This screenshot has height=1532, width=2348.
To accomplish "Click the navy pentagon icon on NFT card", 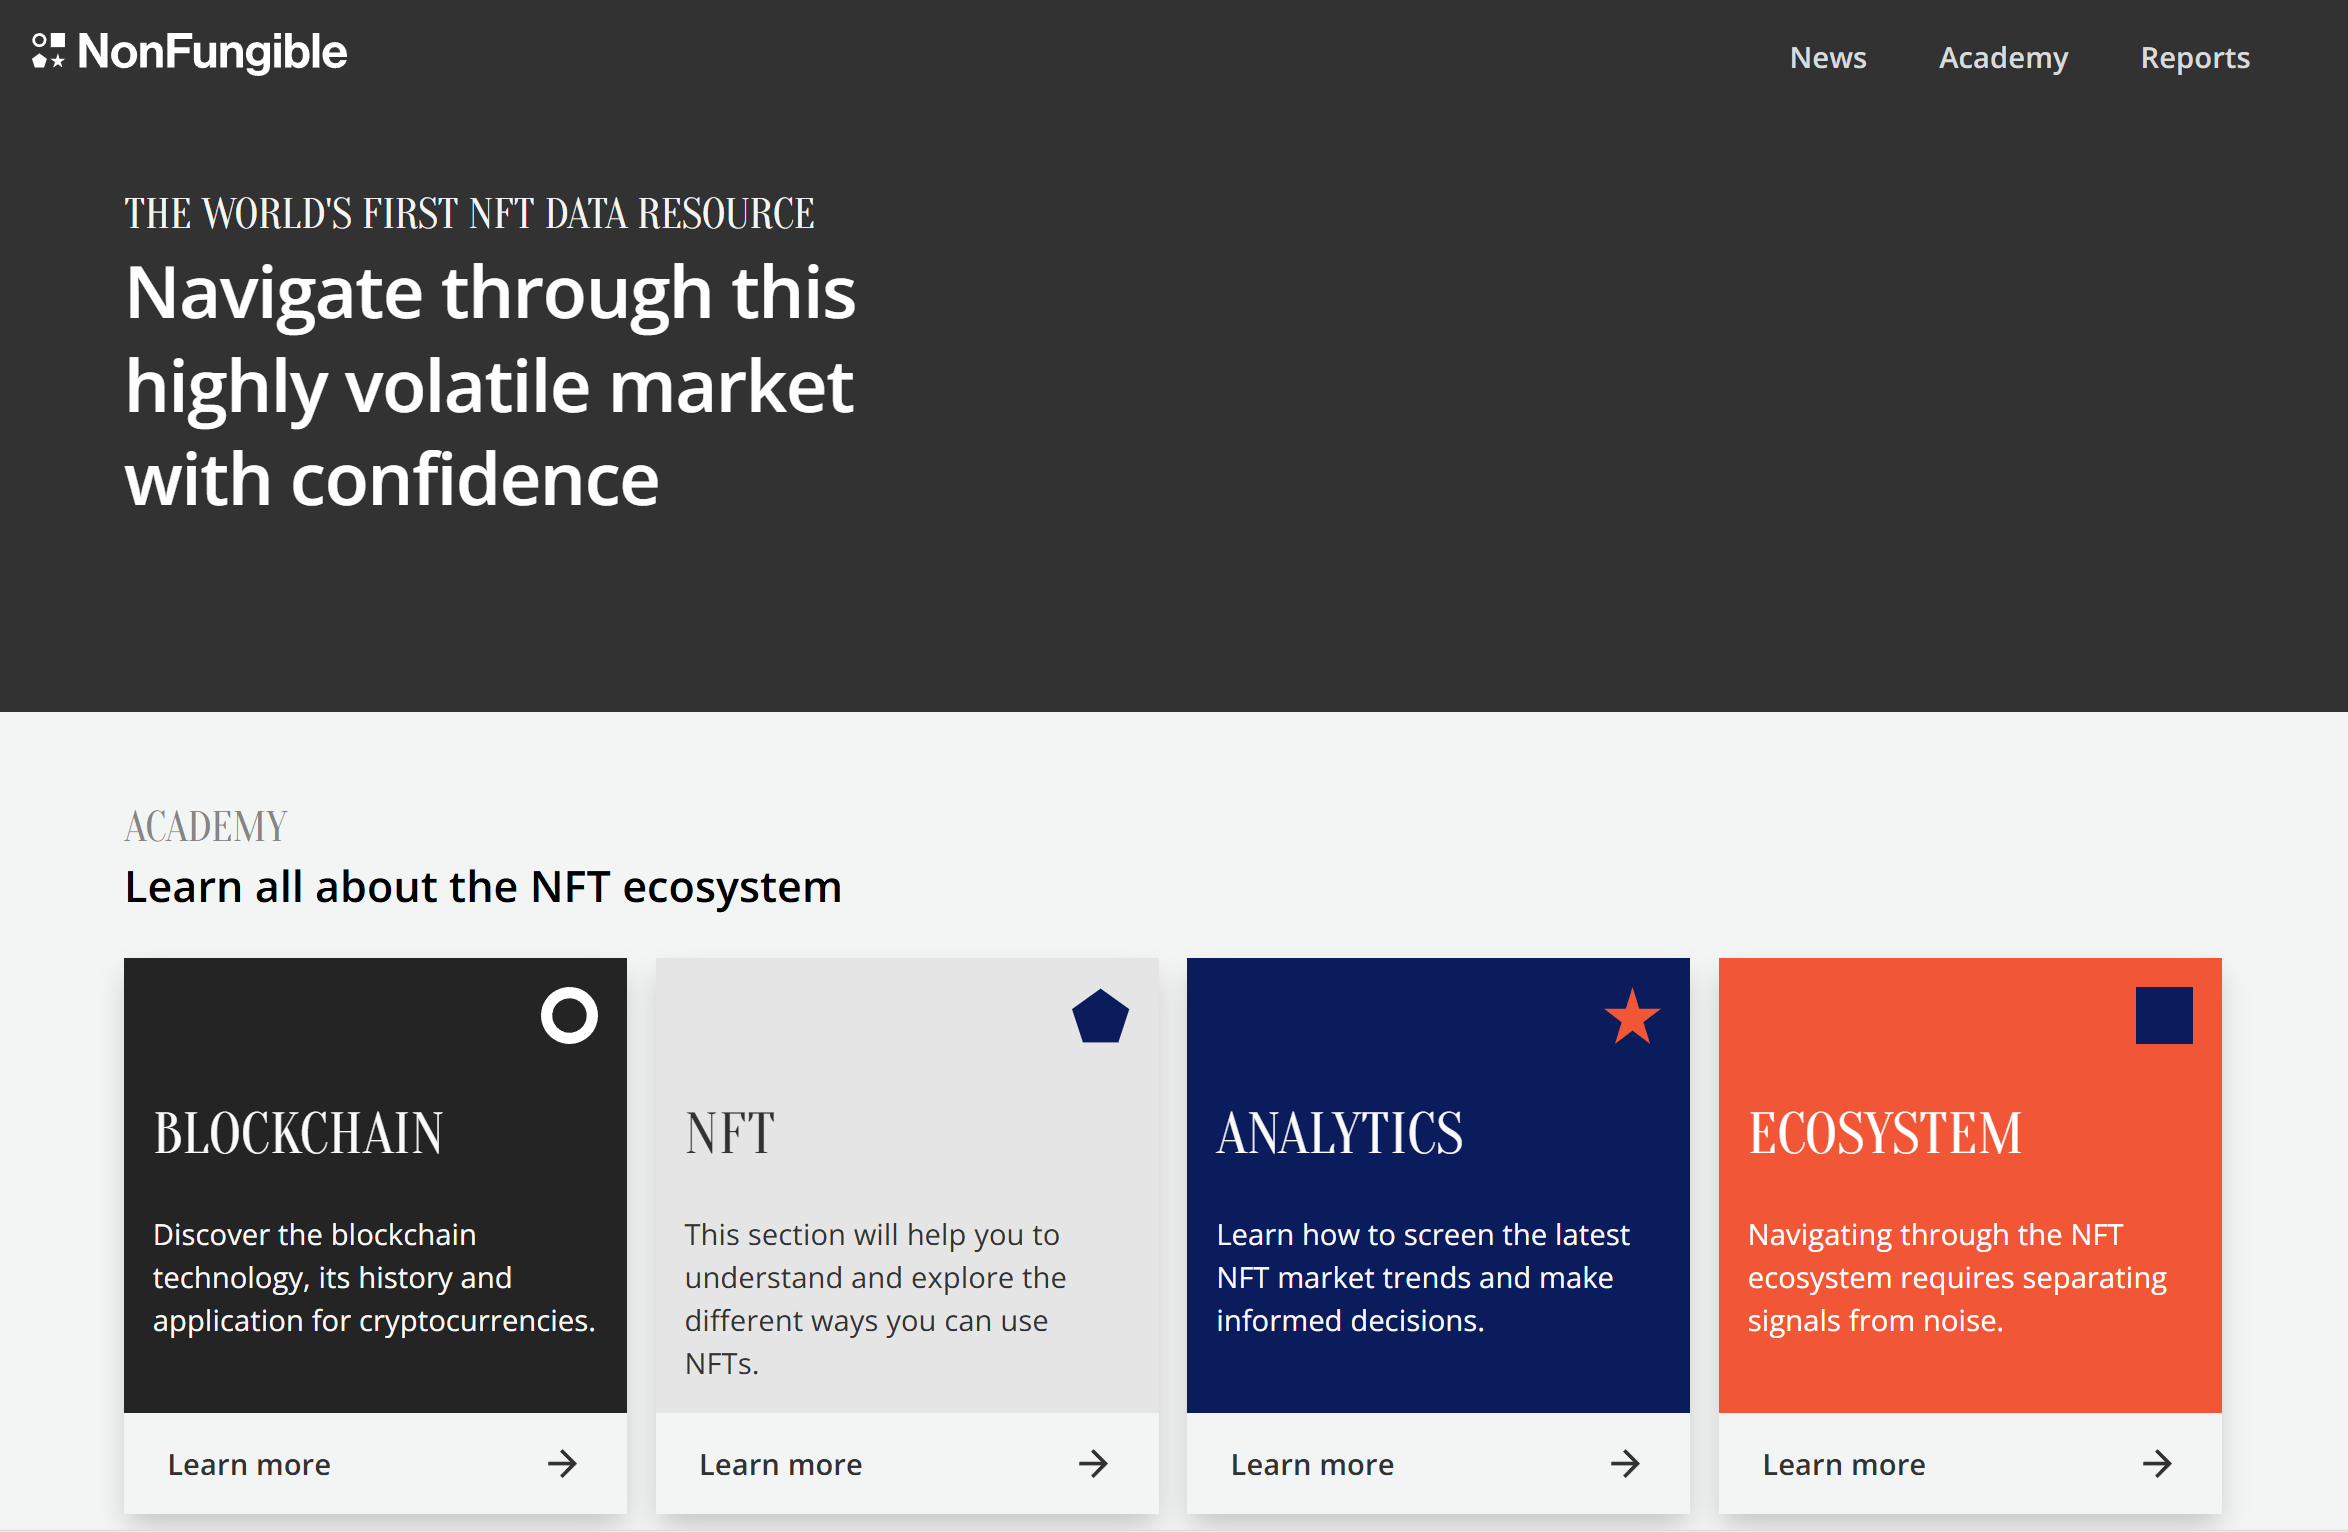I will [x=1100, y=1017].
